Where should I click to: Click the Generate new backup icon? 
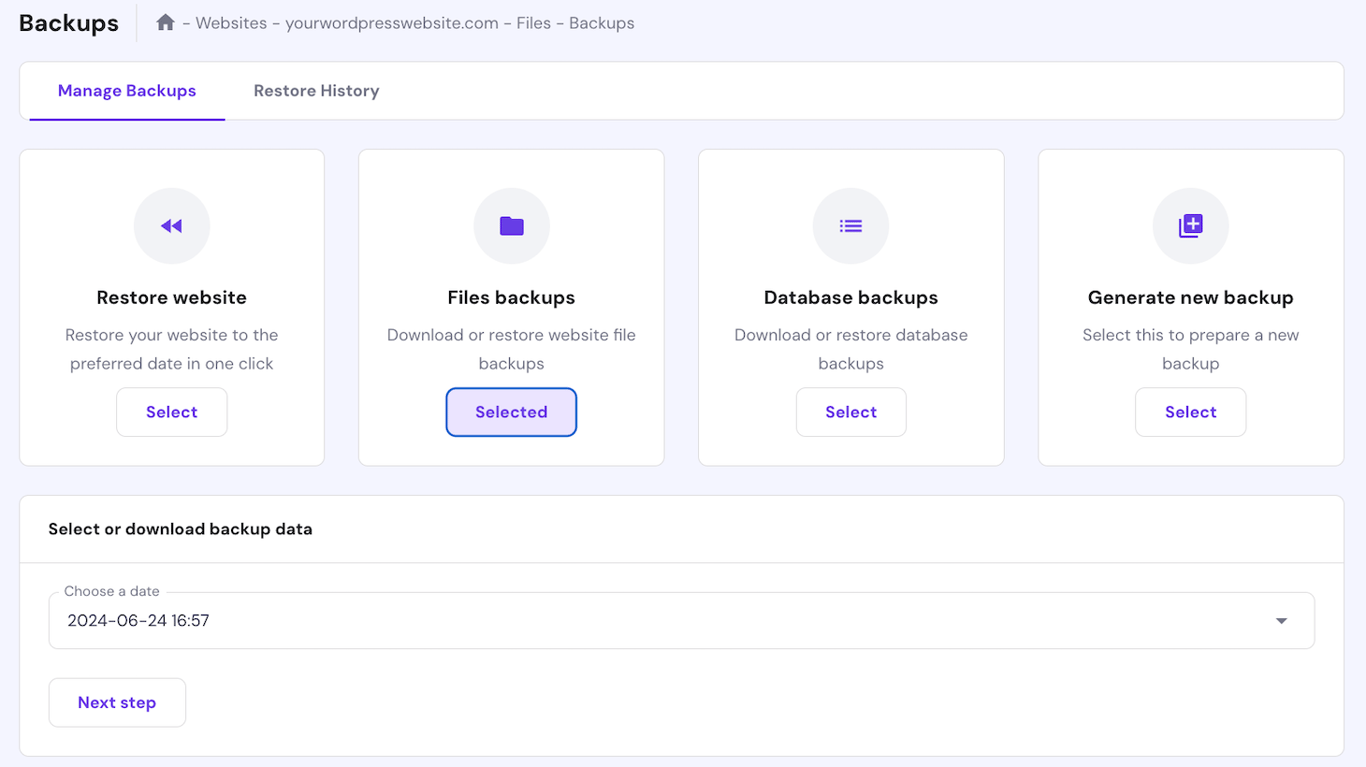(x=1190, y=226)
